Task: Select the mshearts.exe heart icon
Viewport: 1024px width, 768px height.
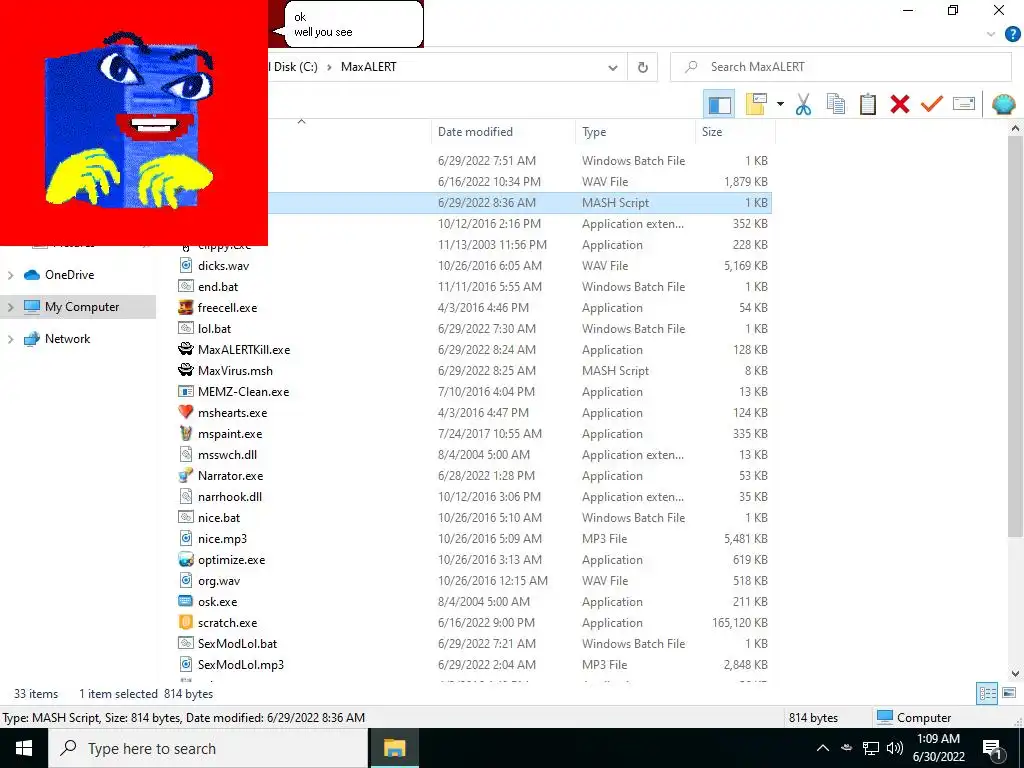Action: point(186,413)
